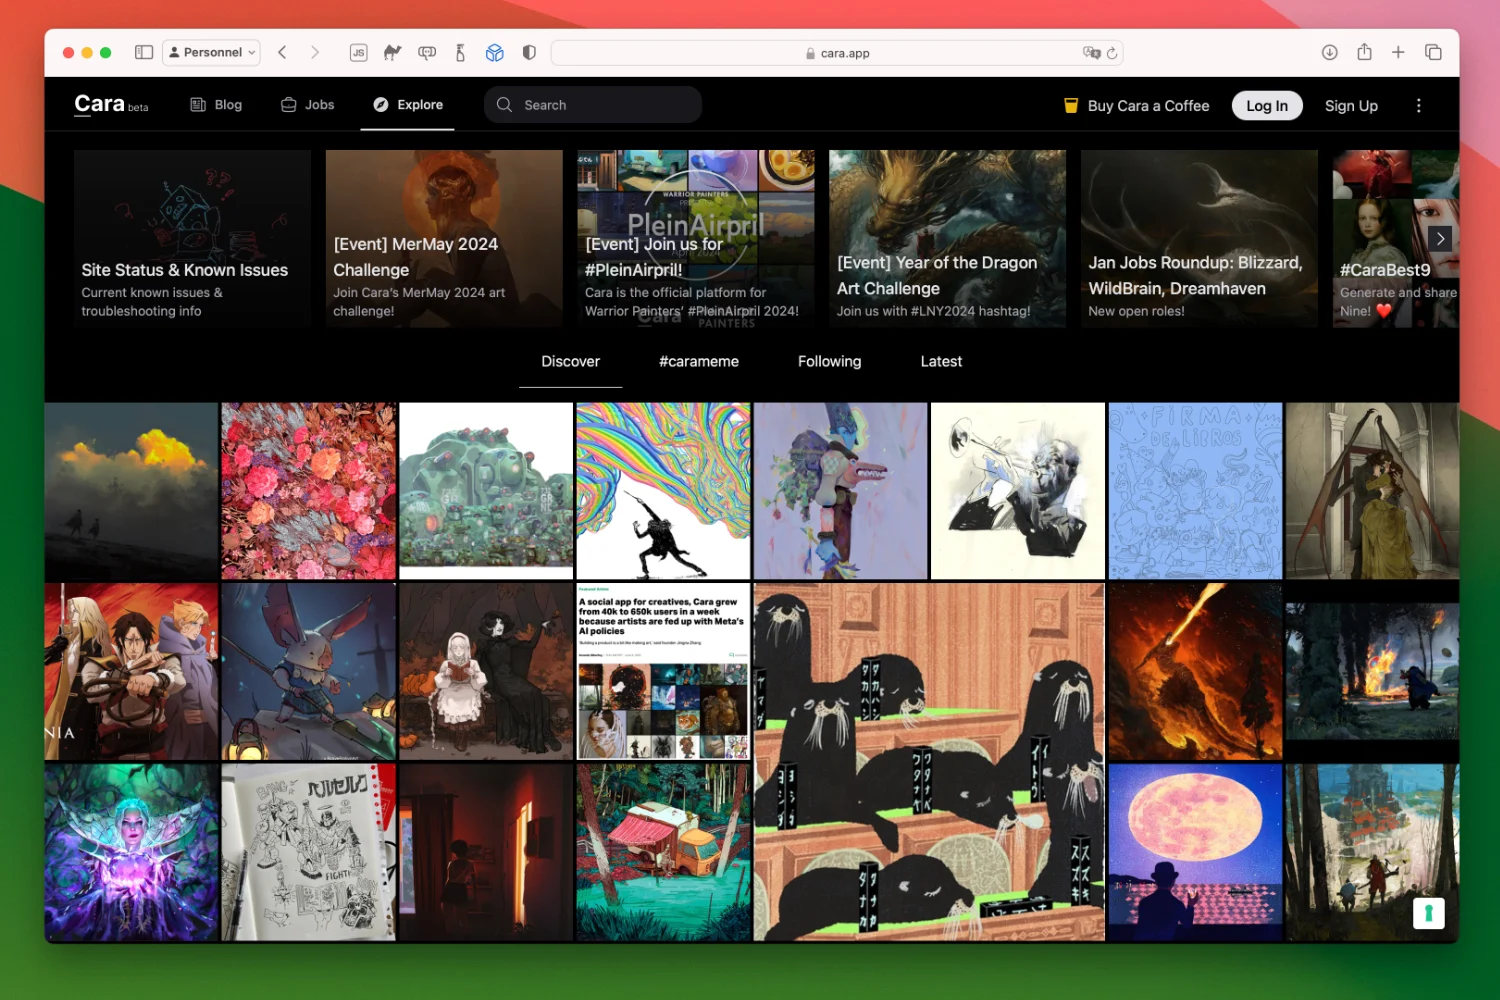Open Year of the Dragon Art Challenge card

pos(947,239)
